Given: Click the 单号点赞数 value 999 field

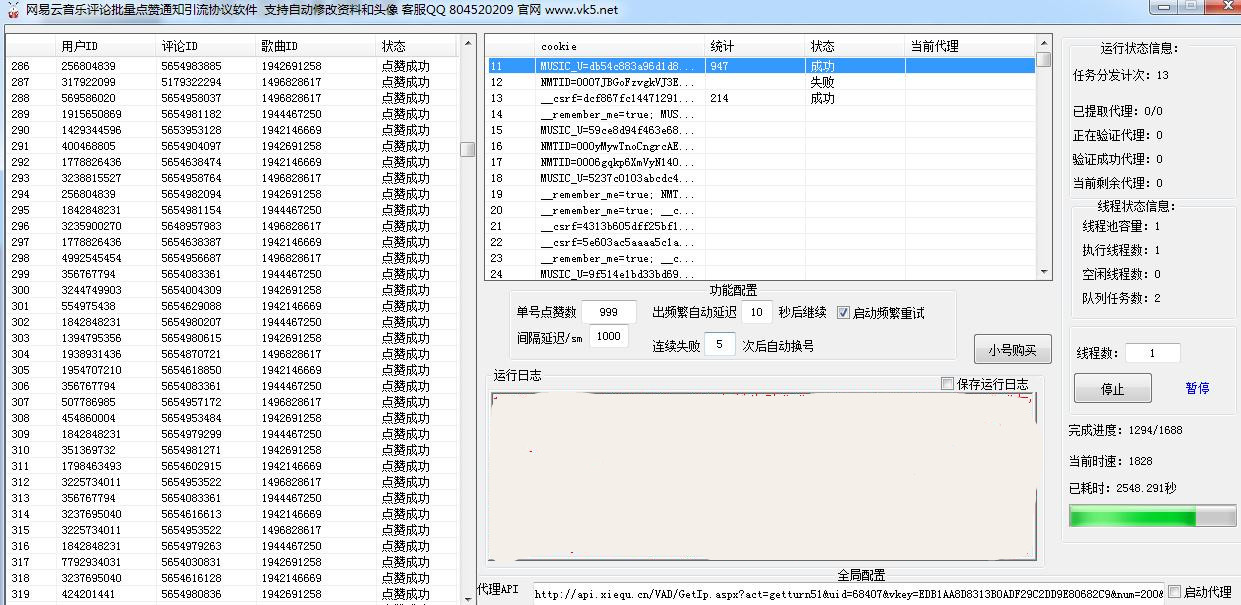Looking at the screenshot, I should pyautogui.click(x=609, y=311).
